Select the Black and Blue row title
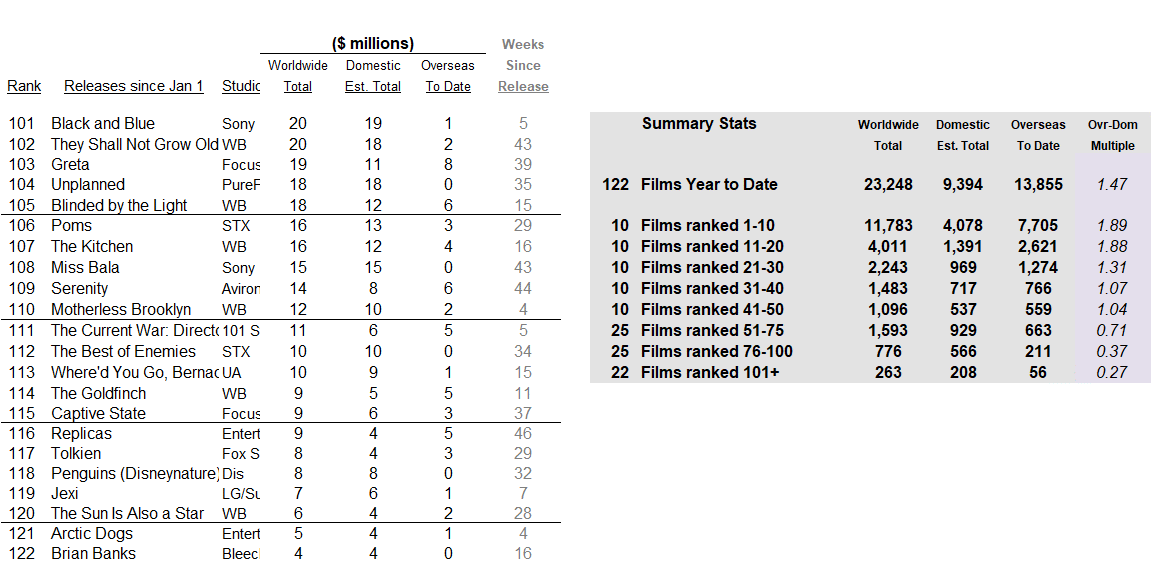Screen dimensions: 1151x563 (103, 123)
